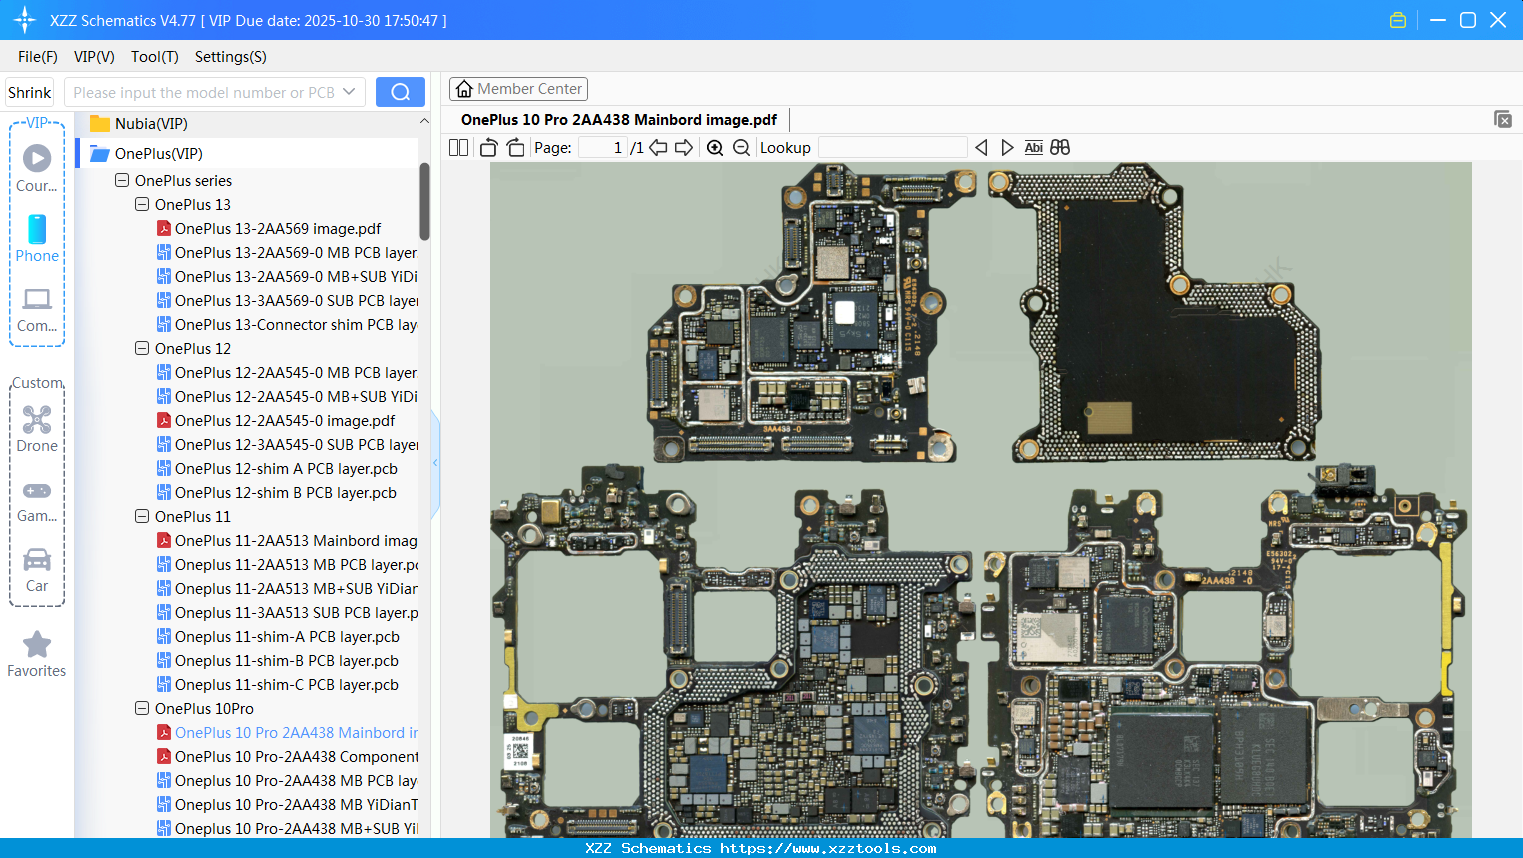Toggle the binoculars search view
The height and width of the screenshot is (858, 1523).
coord(1060,147)
